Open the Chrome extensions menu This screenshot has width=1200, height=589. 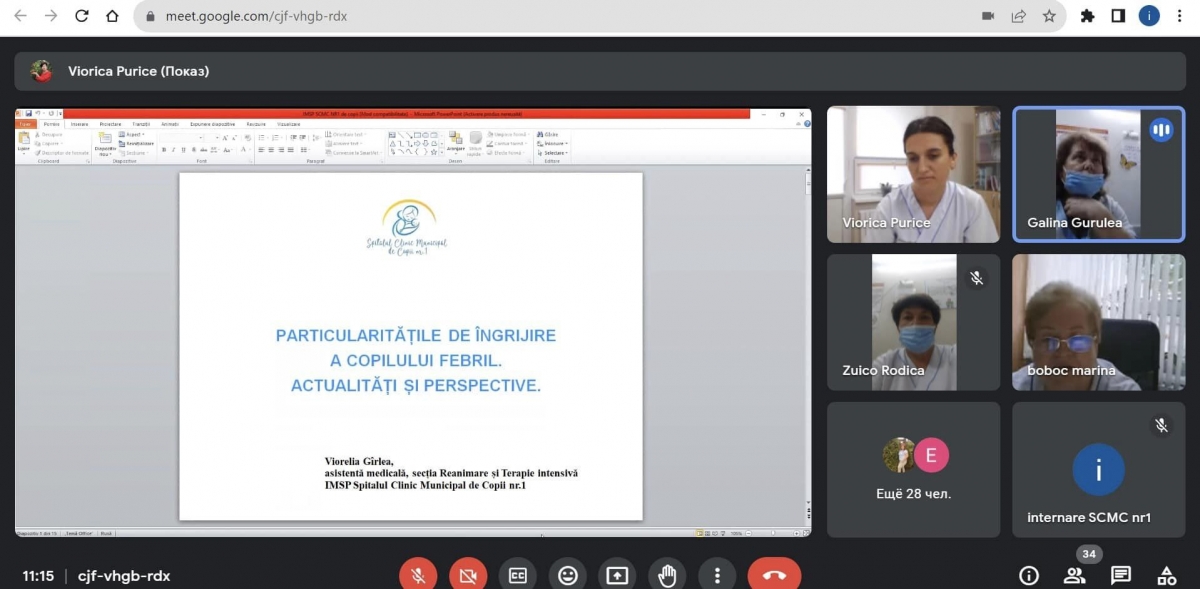coord(1087,16)
